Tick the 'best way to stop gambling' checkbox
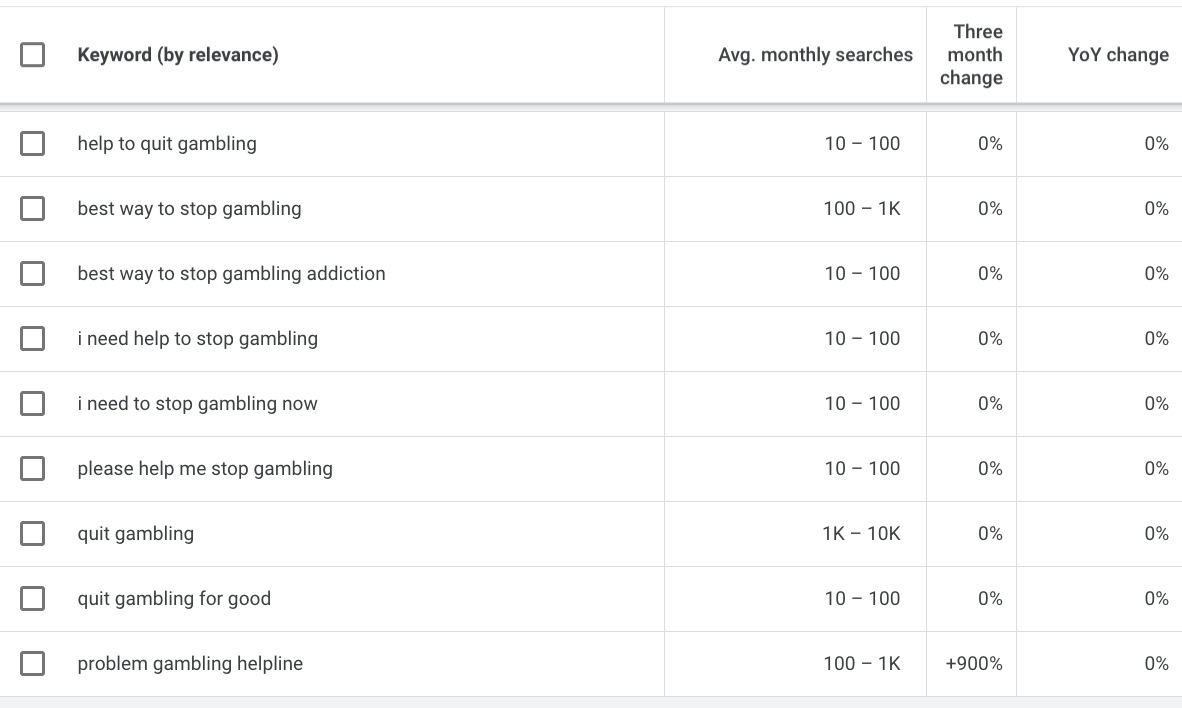 click(x=33, y=209)
